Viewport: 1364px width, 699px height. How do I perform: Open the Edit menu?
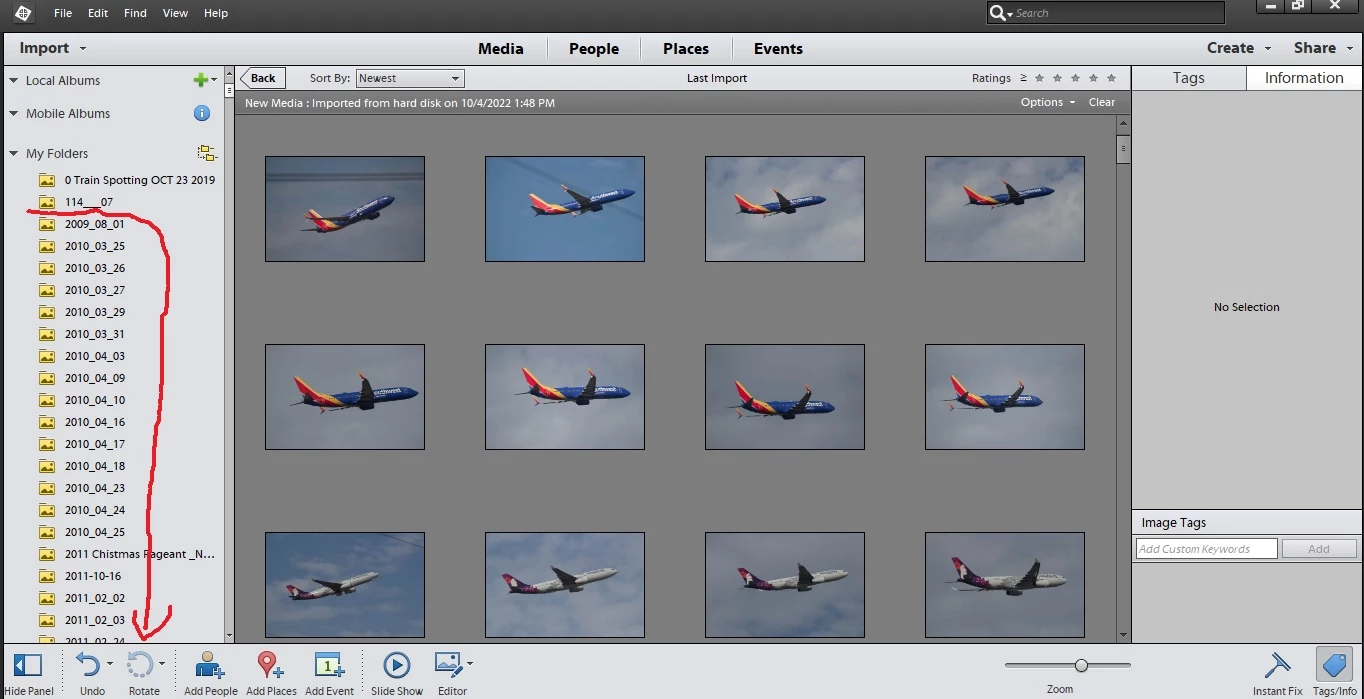pos(98,13)
